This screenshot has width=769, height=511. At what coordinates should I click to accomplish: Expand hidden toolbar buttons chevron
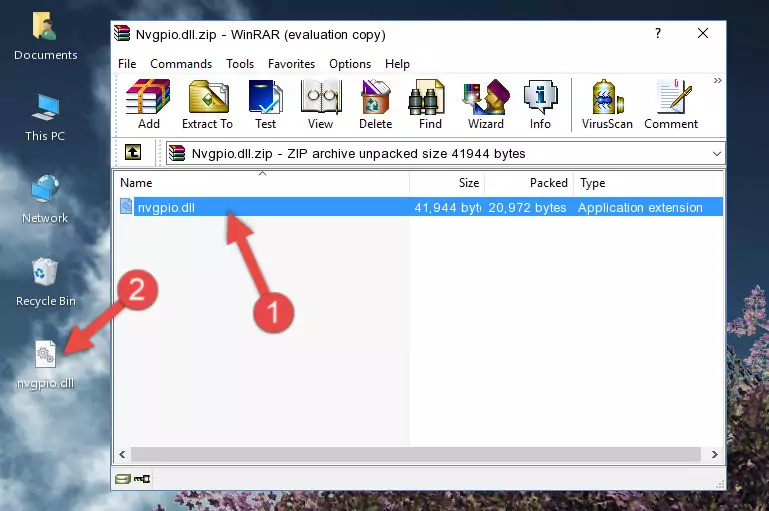pyautogui.click(x=718, y=80)
